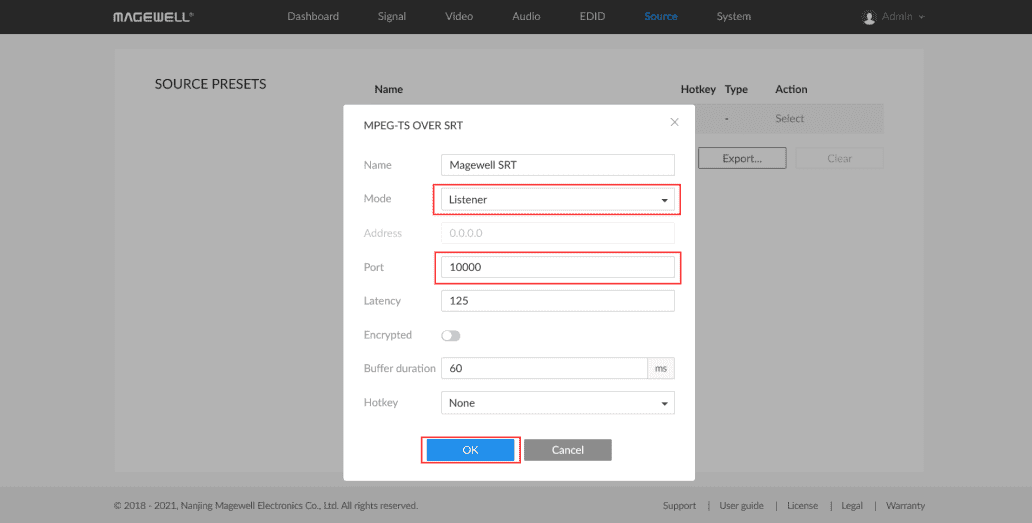Open the System tab
This screenshot has width=1032, height=523.
[733, 16]
